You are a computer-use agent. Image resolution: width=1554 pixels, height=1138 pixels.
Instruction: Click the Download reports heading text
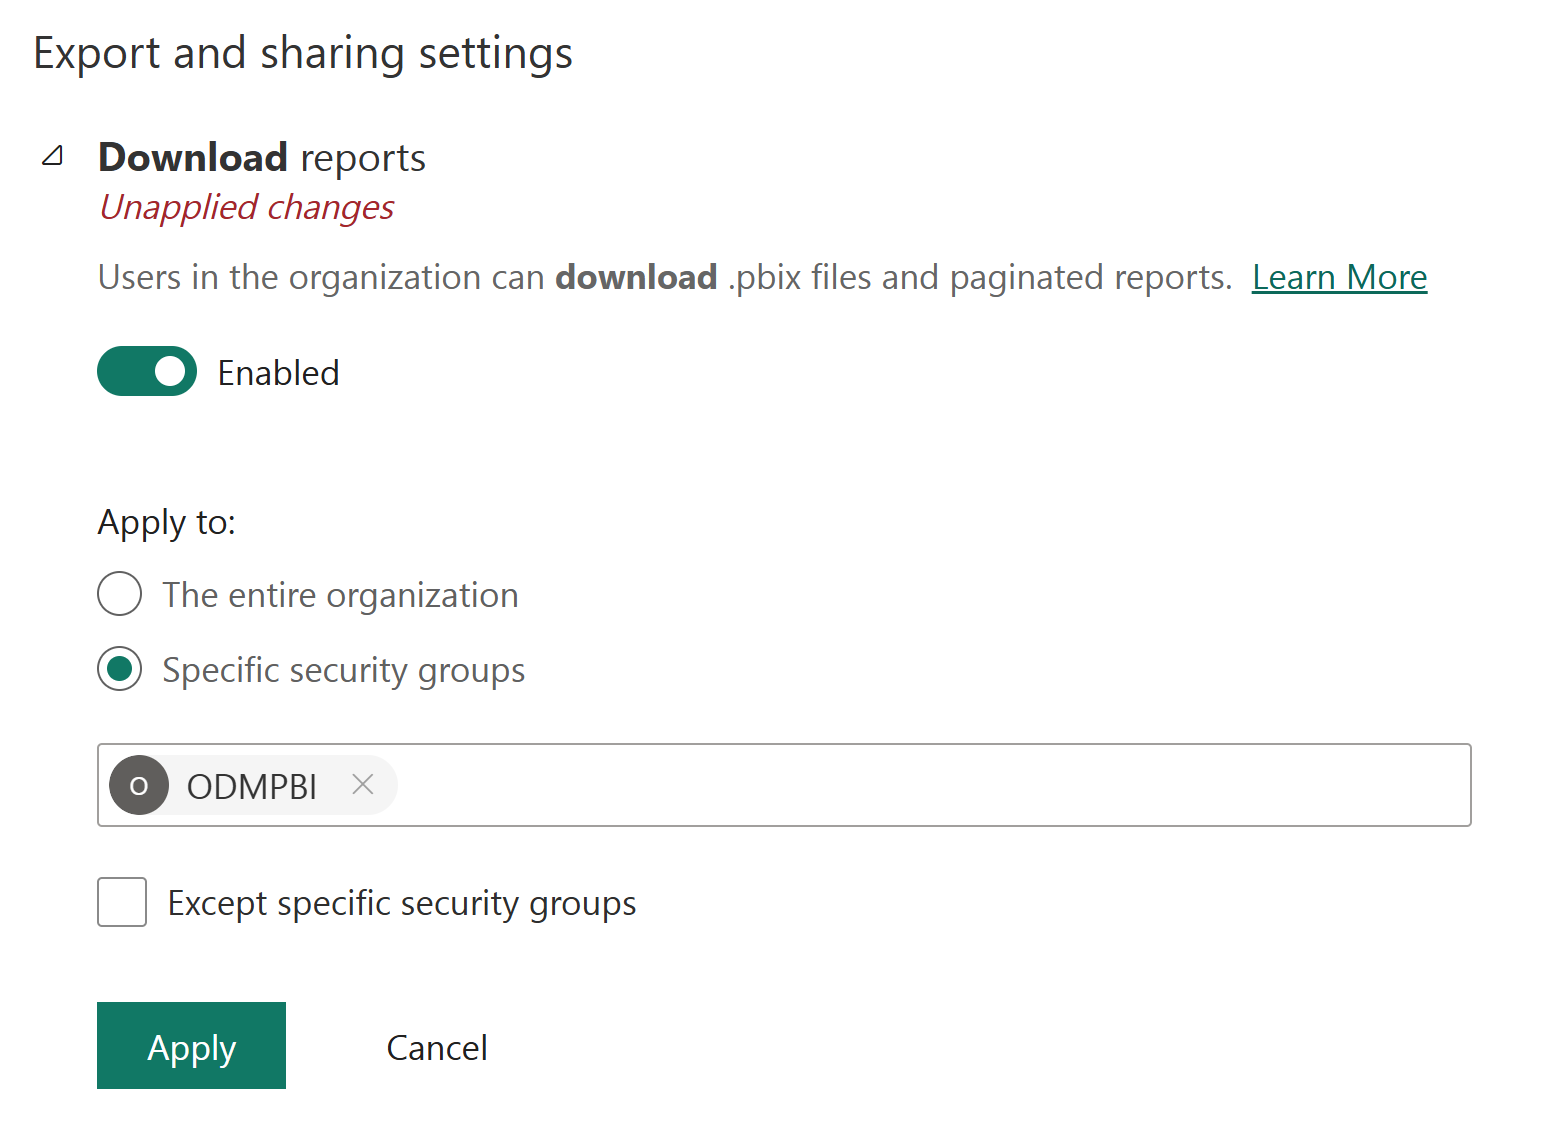click(262, 158)
